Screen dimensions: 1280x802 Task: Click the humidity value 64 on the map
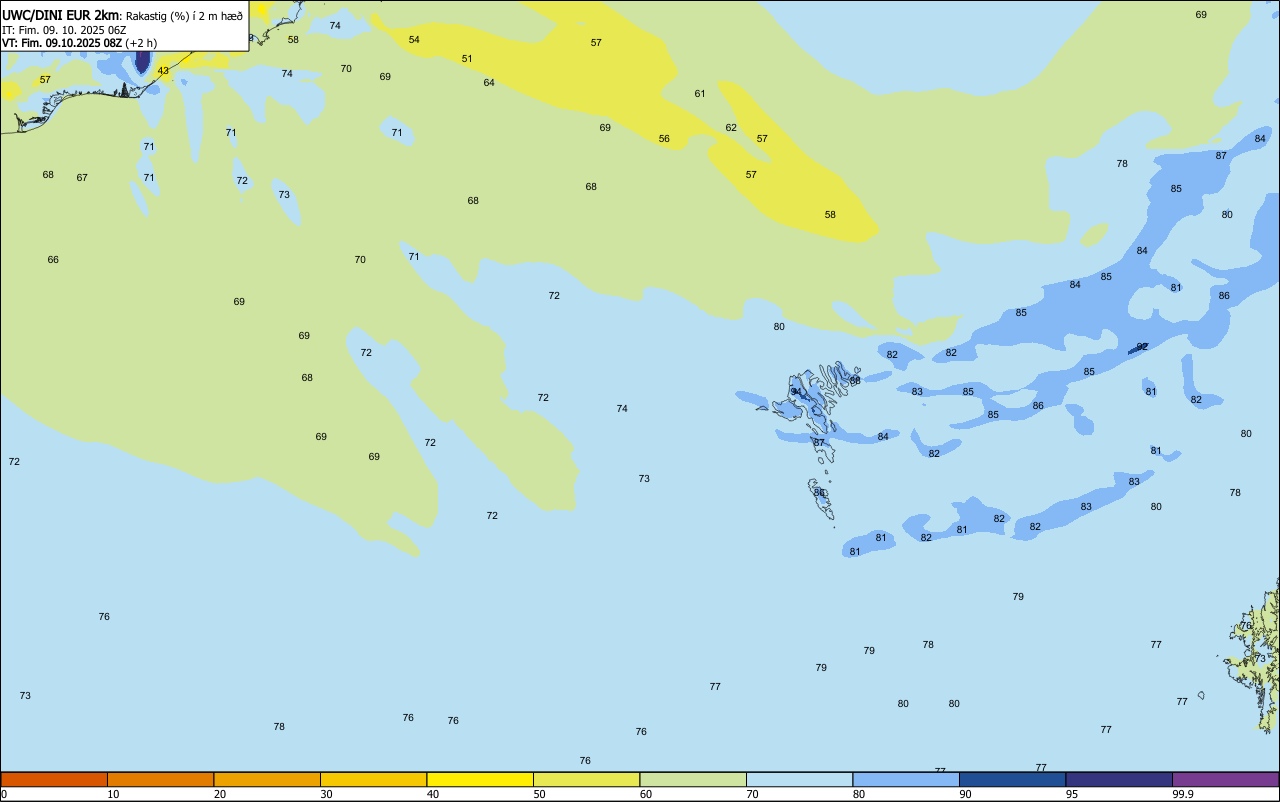(x=489, y=83)
